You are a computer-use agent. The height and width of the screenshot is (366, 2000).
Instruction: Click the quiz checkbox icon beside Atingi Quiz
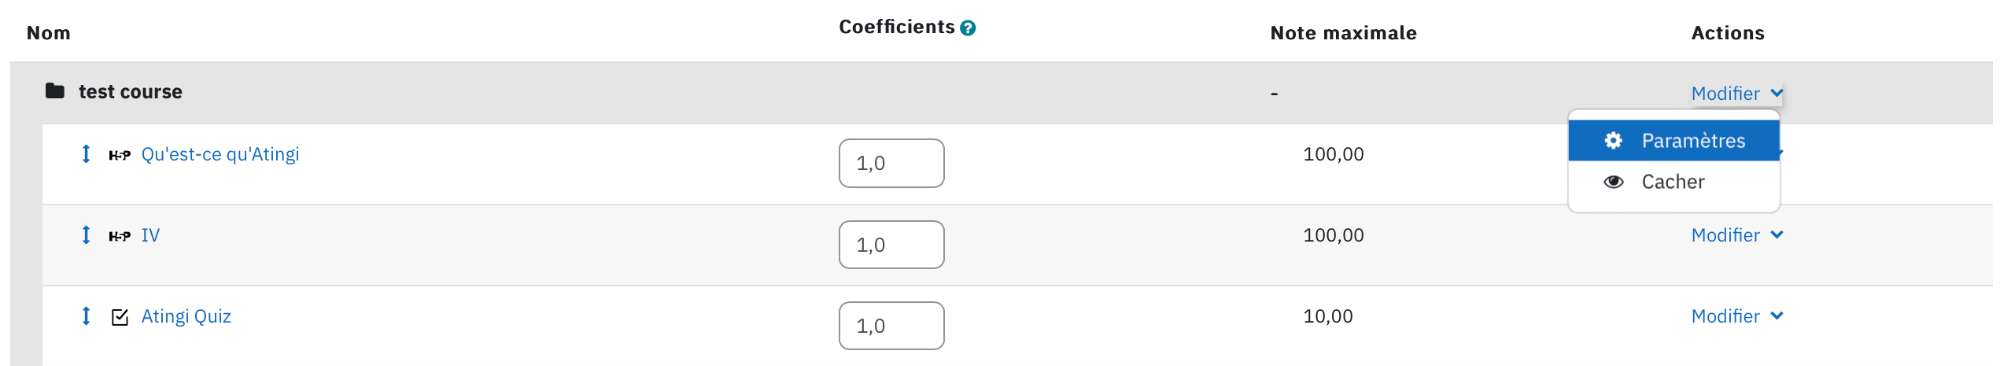click(120, 317)
